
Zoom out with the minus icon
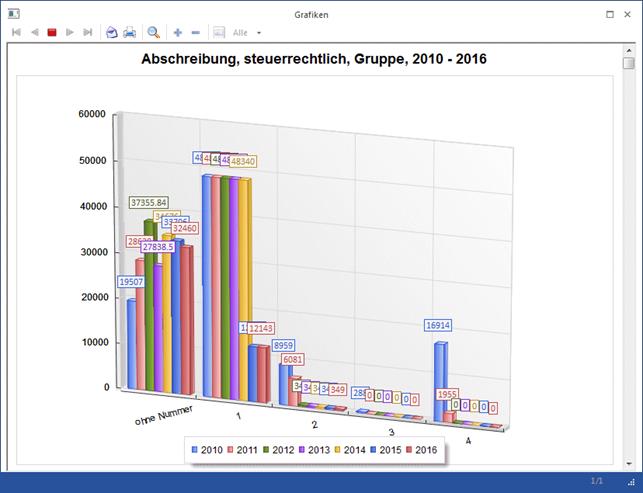pyautogui.click(x=195, y=33)
